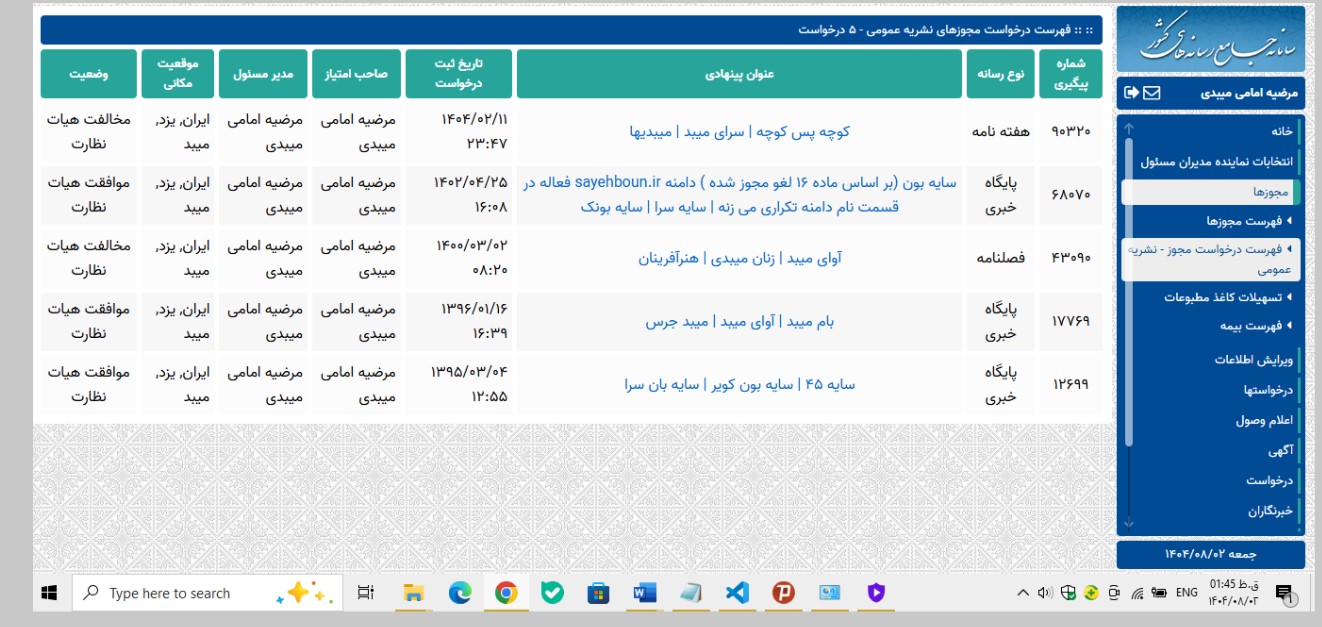Expand the فهرست مجوزها submenu

click(x=1248, y=221)
